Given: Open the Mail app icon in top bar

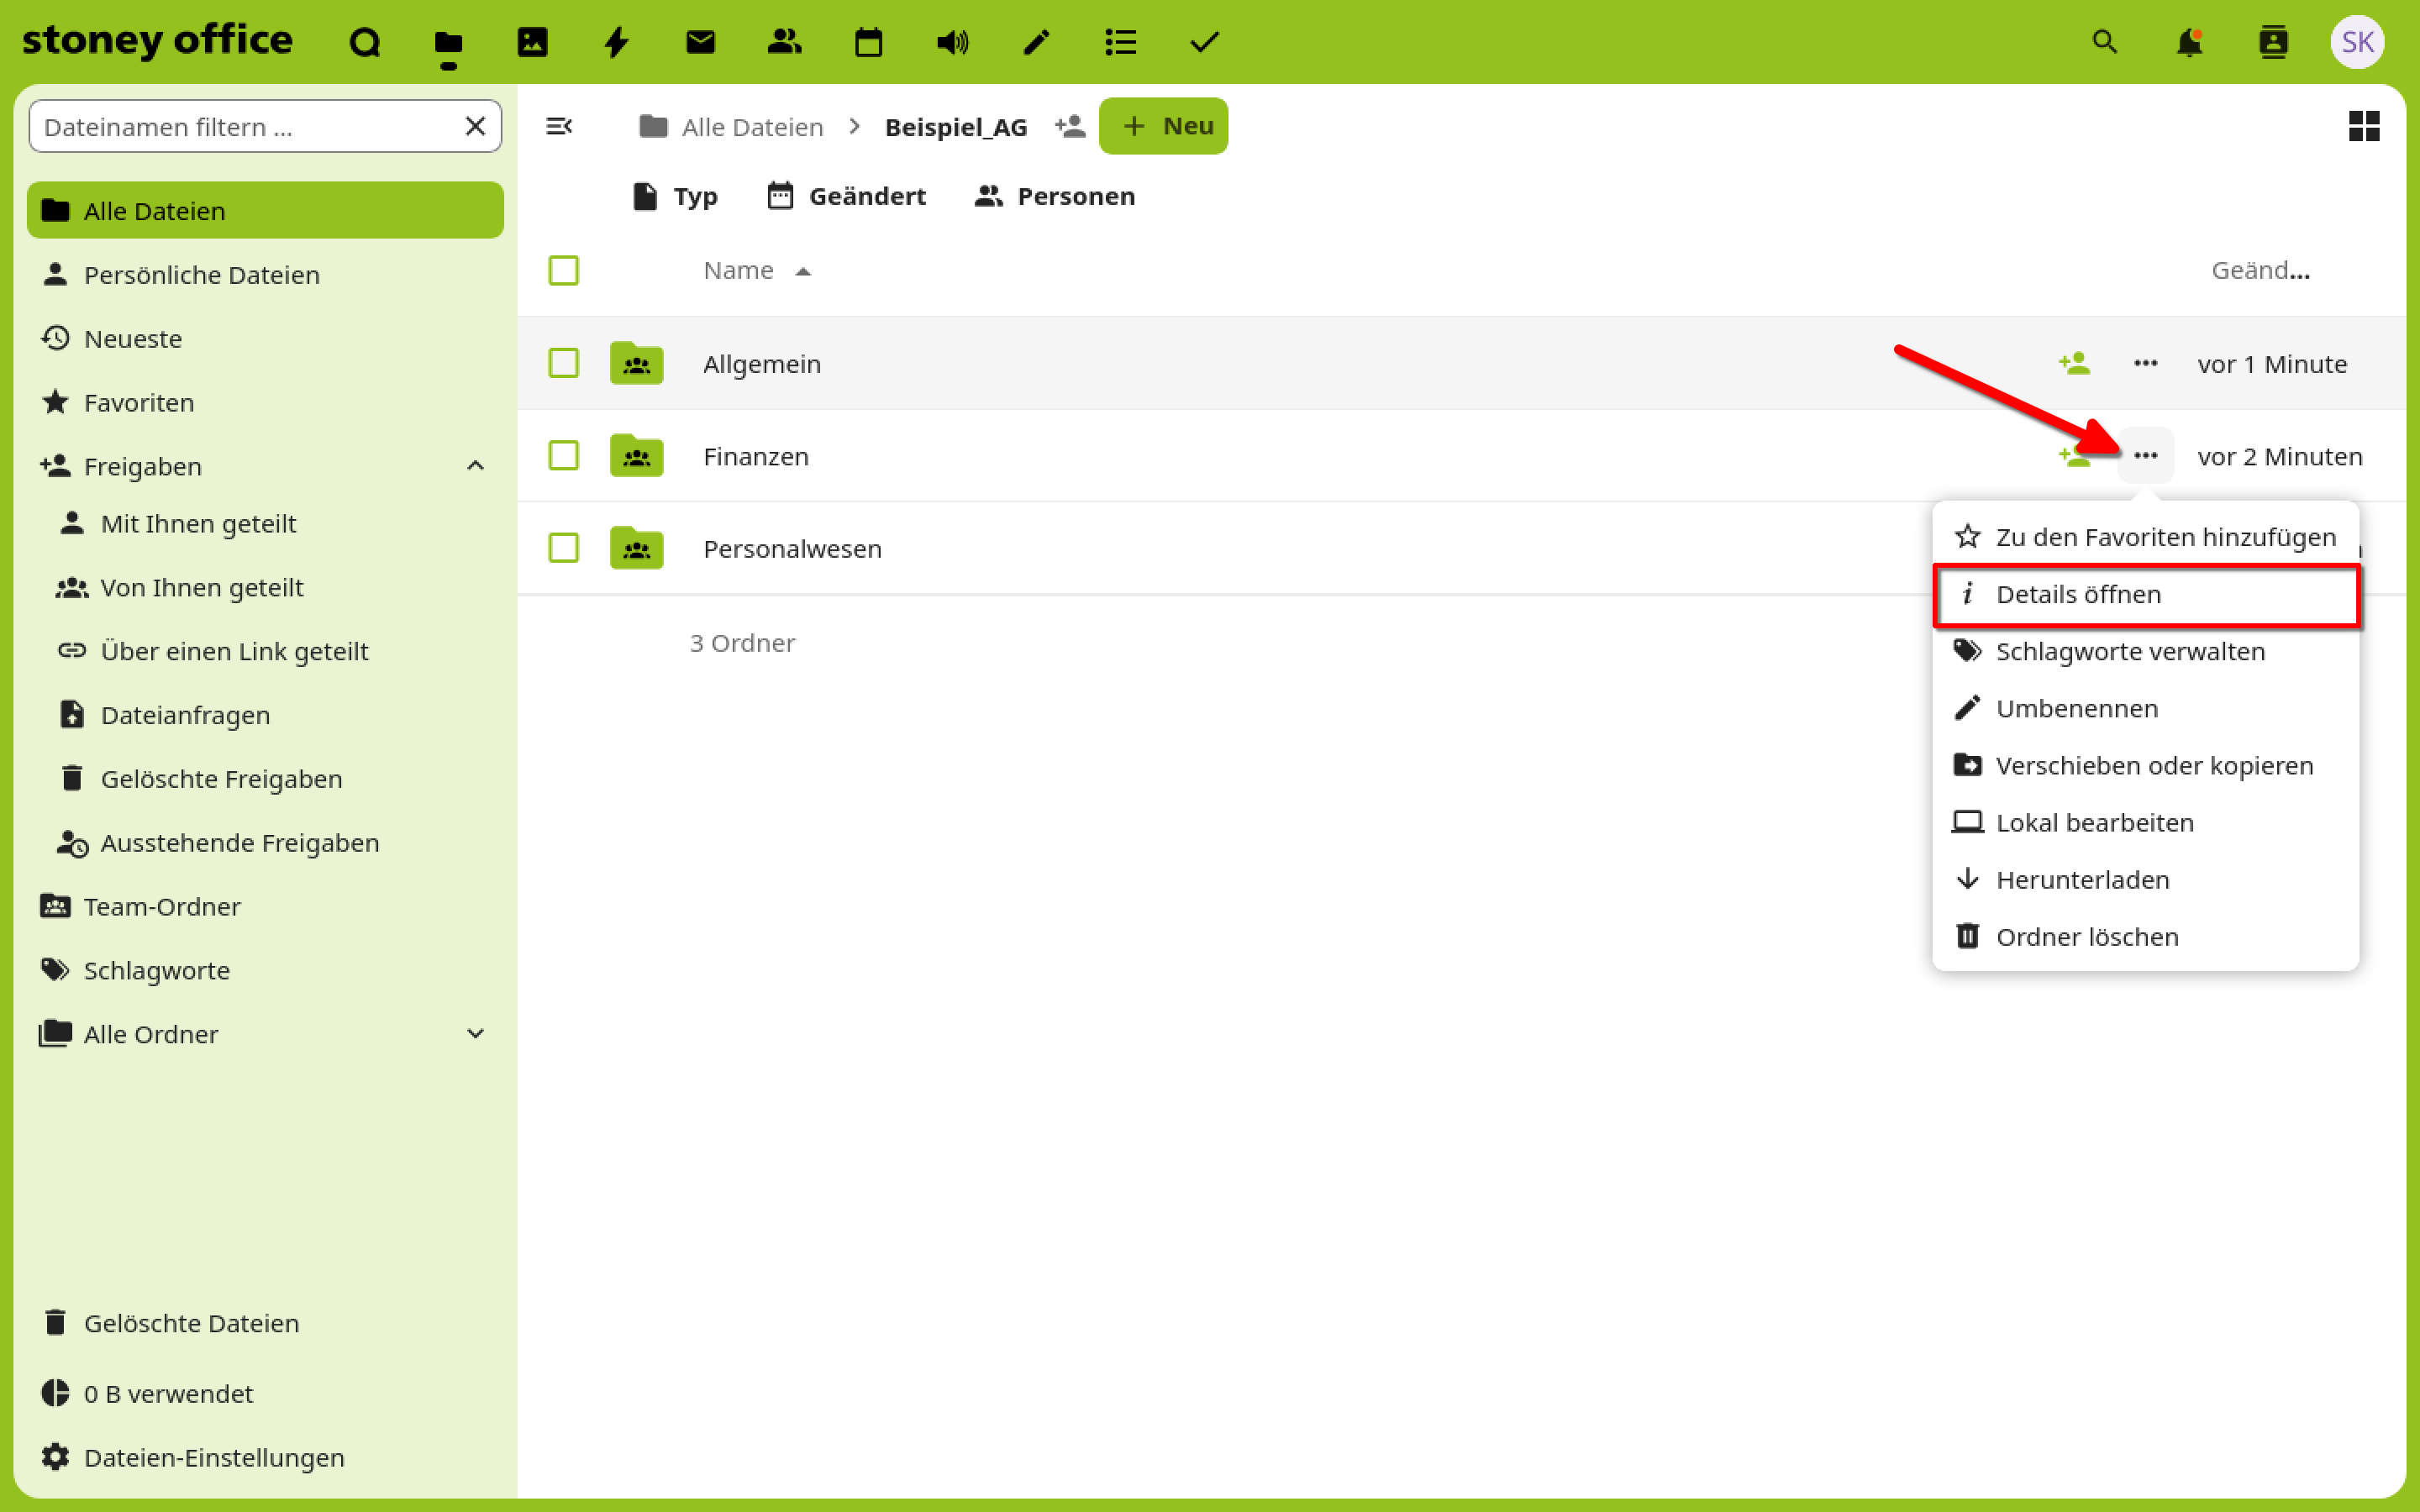Looking at the screenshot, I should [x=700, y=42].
